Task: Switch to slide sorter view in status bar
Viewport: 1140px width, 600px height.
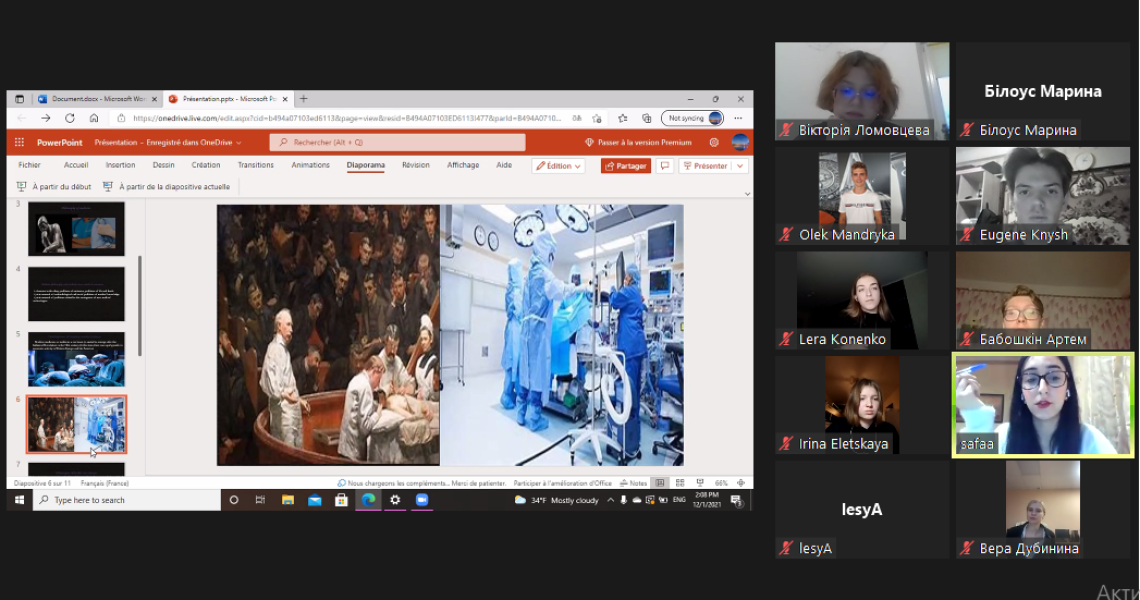Action: coord(680,483)
